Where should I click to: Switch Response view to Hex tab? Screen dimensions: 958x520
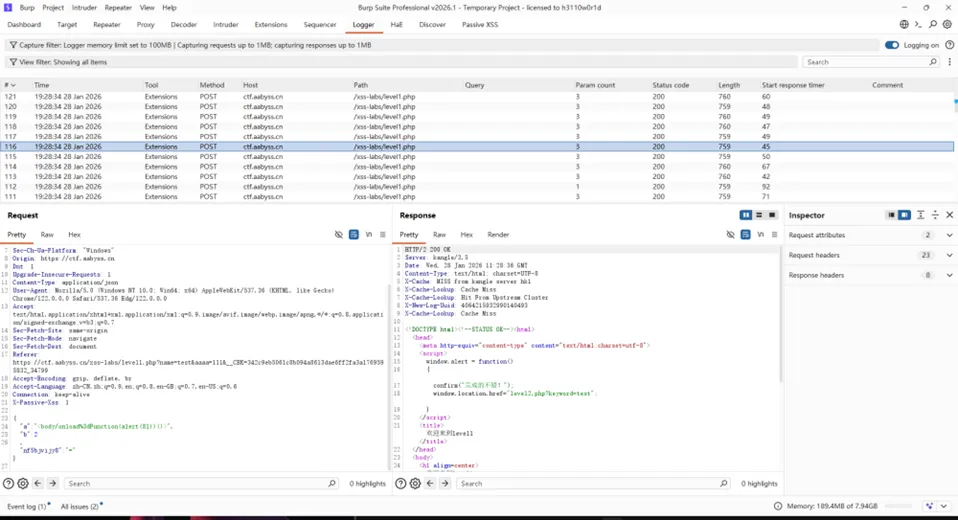tap(467, 235)
